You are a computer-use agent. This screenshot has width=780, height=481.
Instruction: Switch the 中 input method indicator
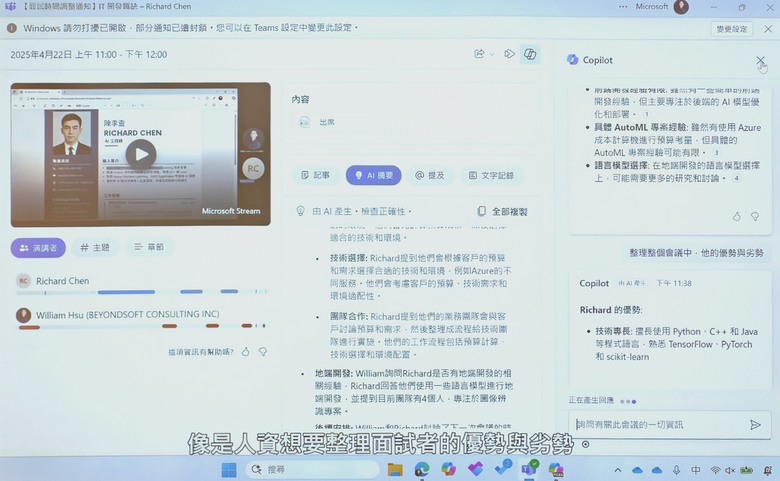pos(695,470)
